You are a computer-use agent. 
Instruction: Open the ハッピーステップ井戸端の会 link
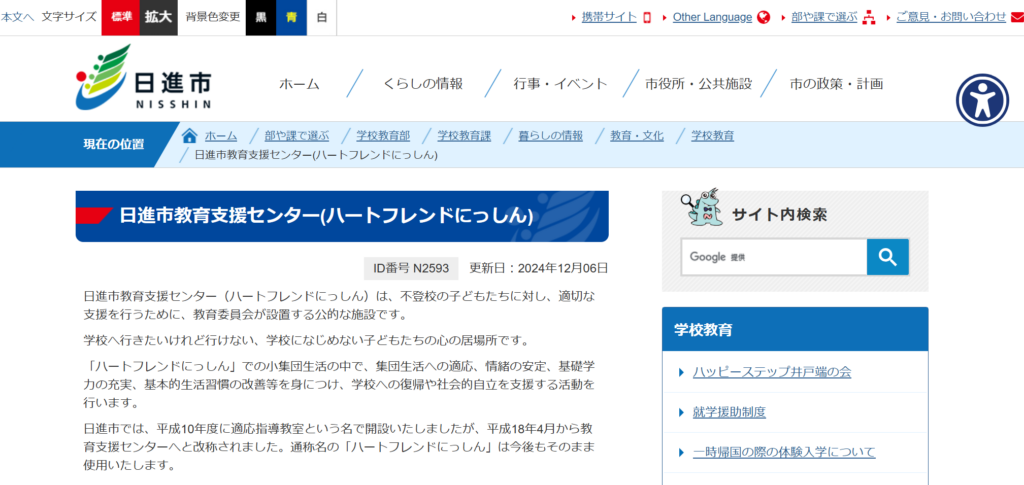(771, 372)
